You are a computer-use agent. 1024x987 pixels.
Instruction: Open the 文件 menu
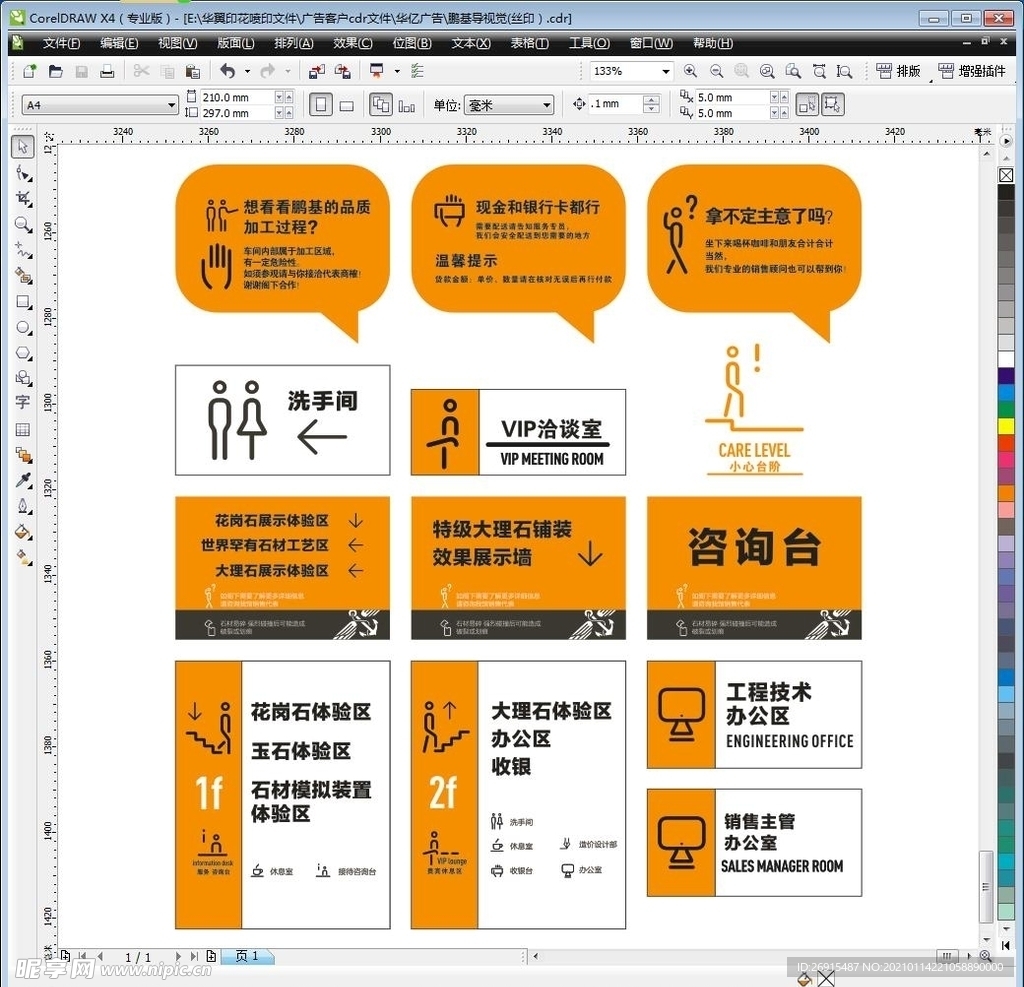61,43
